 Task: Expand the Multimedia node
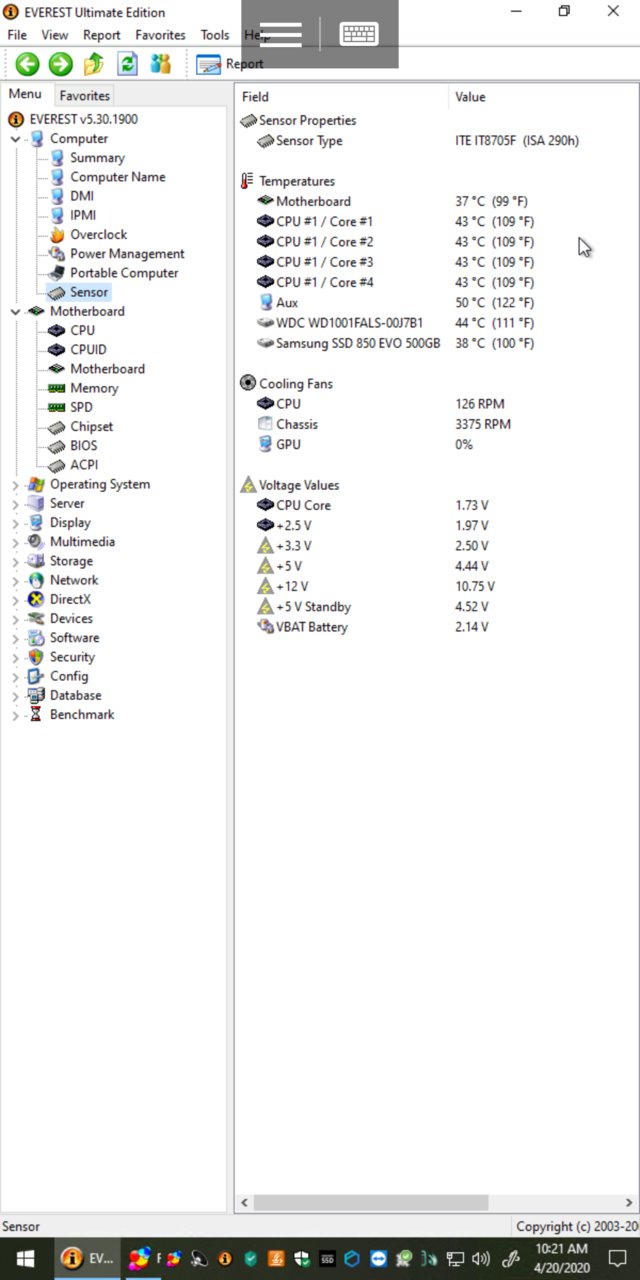(15, 542)
